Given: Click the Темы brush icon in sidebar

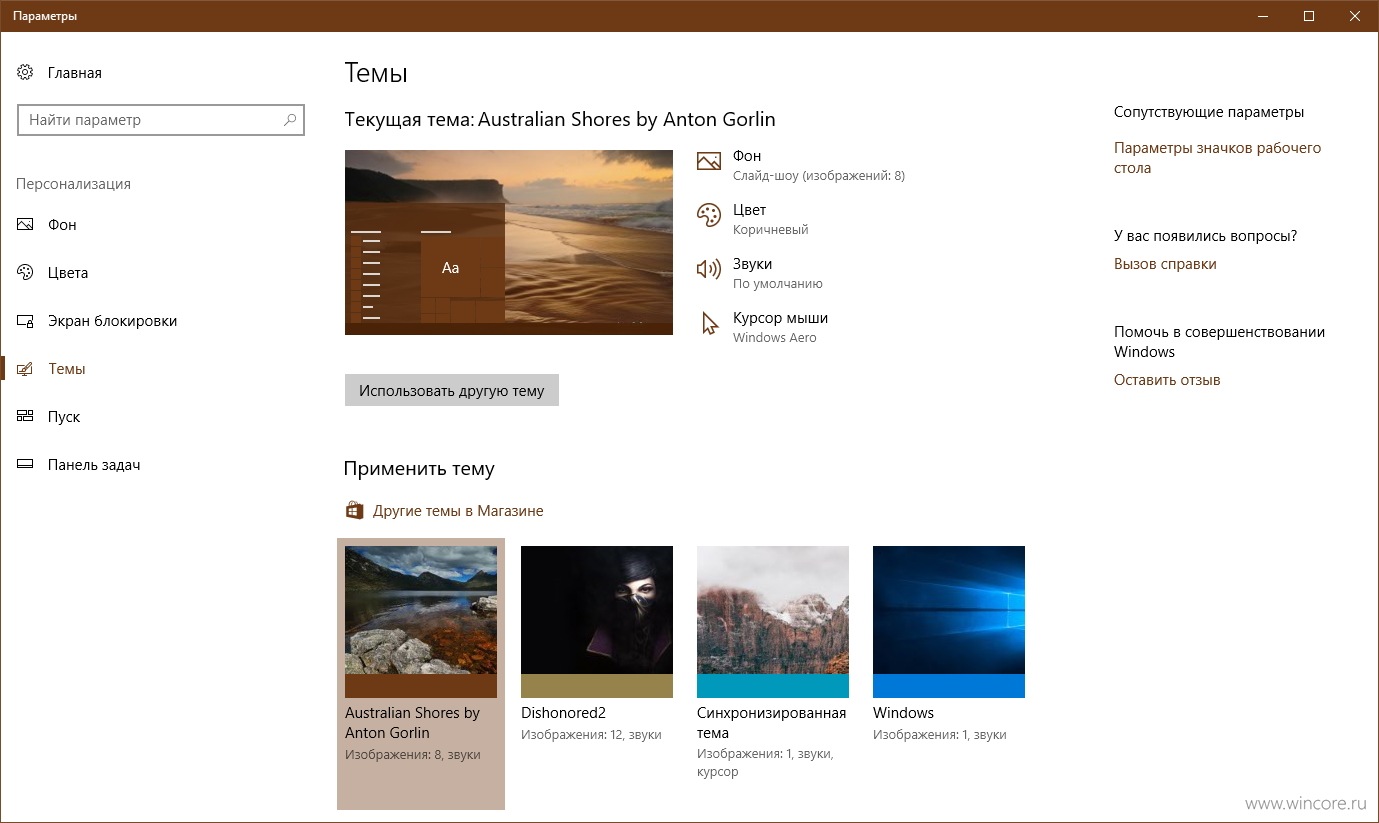Looking at the screenshot, I should 25,369.
